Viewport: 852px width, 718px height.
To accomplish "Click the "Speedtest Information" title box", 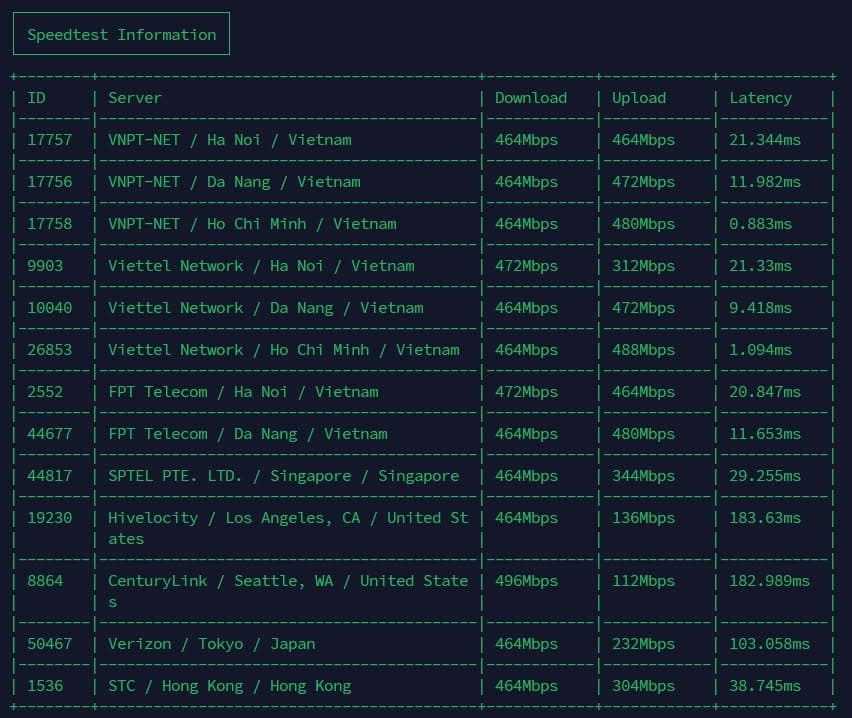I will pyautogui.click(x=121, y=34).
